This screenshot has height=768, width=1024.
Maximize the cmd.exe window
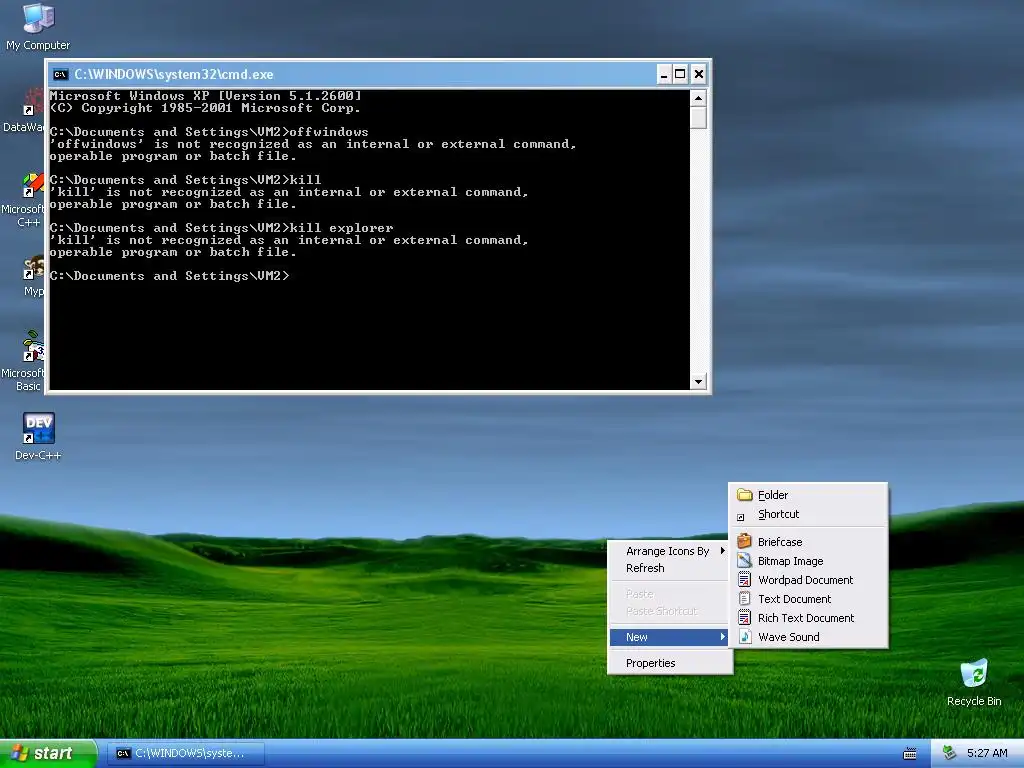pos(680,74)
